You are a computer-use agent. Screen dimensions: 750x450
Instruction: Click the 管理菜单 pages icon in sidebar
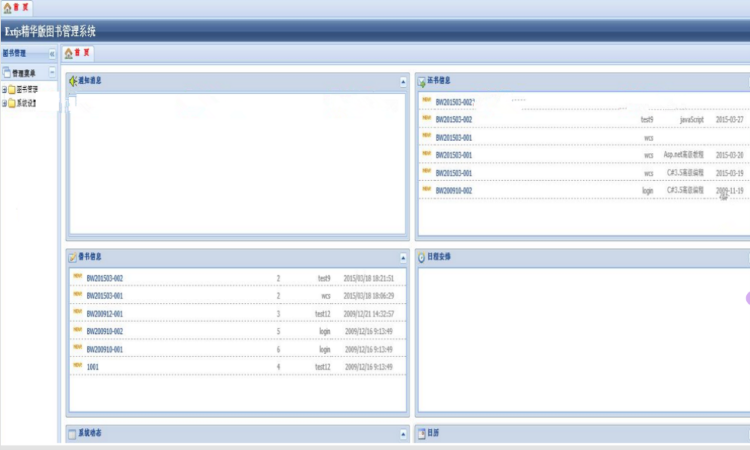coord(7,73)
